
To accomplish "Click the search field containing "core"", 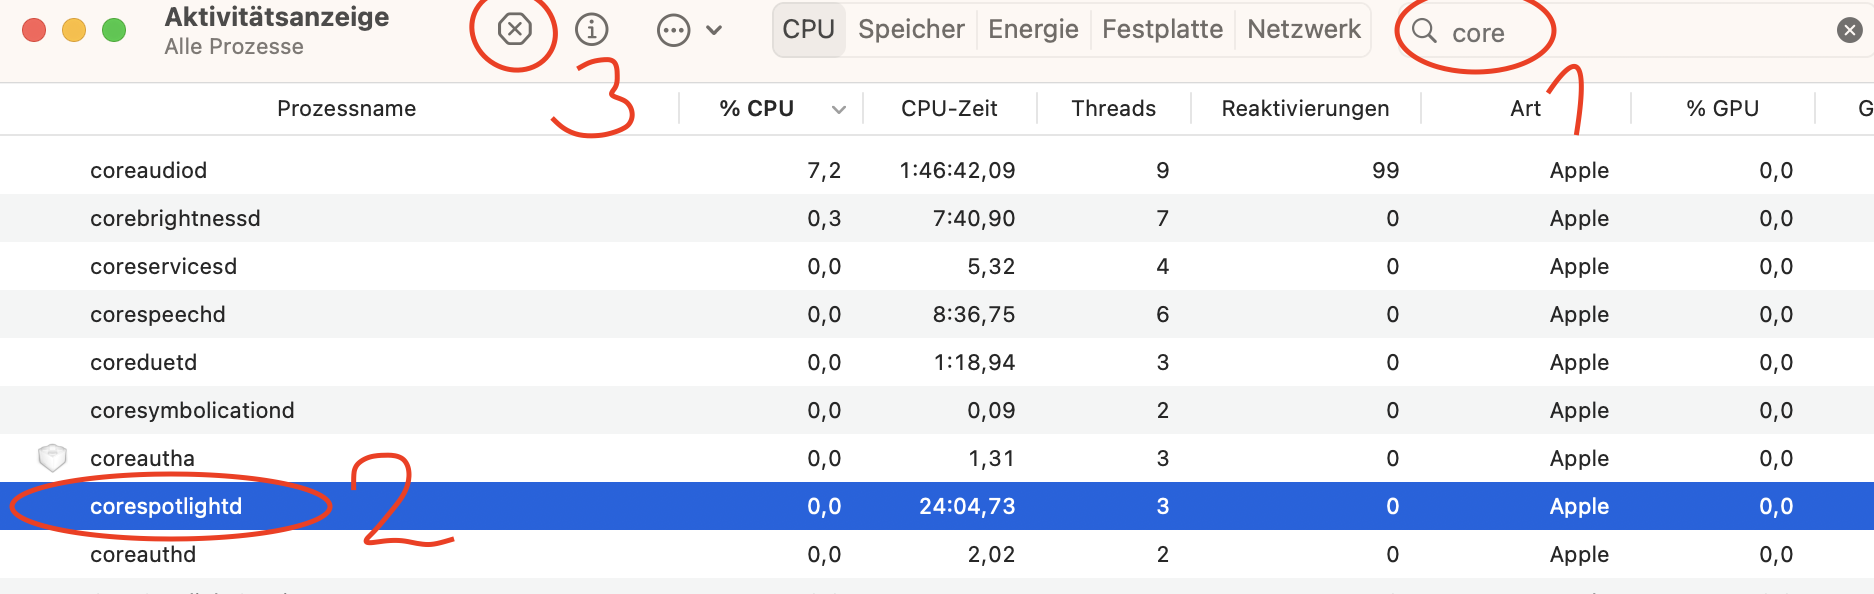I will (1600, 32).
